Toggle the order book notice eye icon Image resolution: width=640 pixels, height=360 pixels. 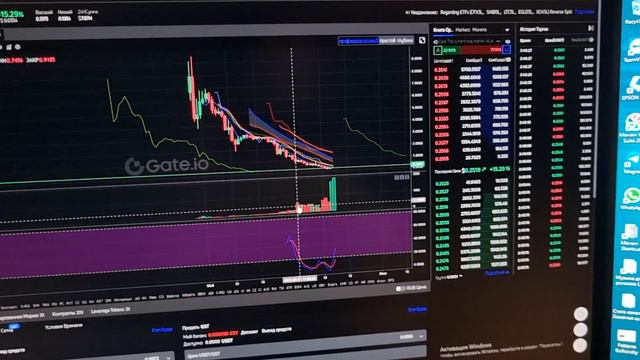pyautogui.click(x=507, y=42)
